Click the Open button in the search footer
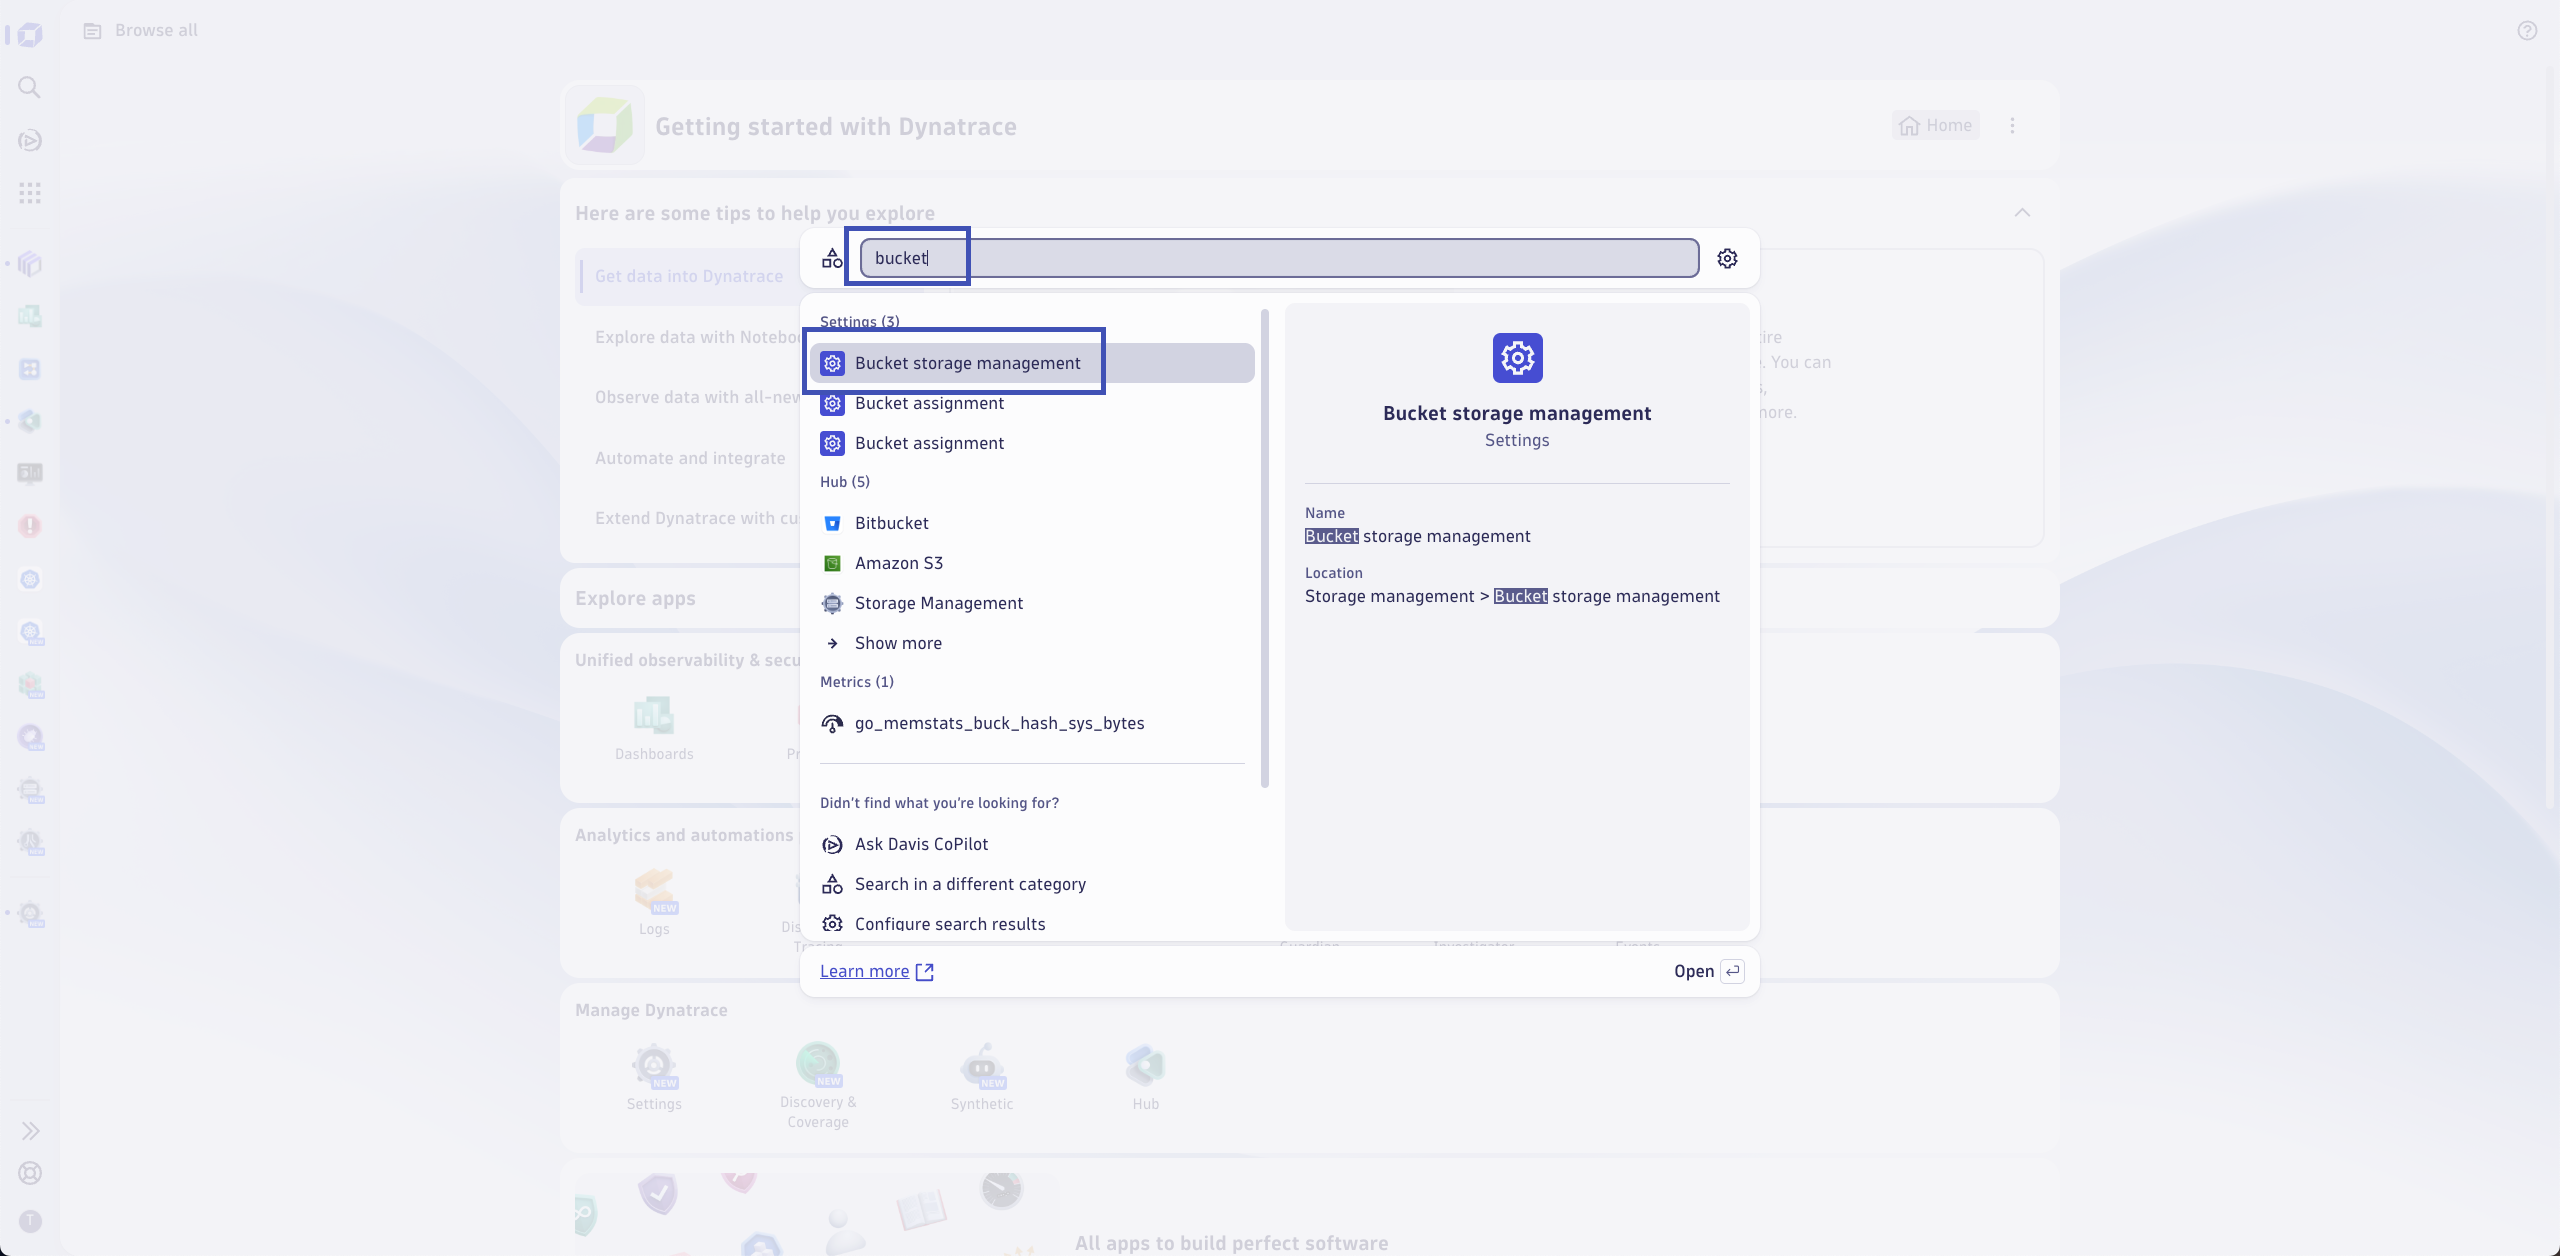Image resolution: width=2560 pixels, height=1256 pixels. [1709, 971]
